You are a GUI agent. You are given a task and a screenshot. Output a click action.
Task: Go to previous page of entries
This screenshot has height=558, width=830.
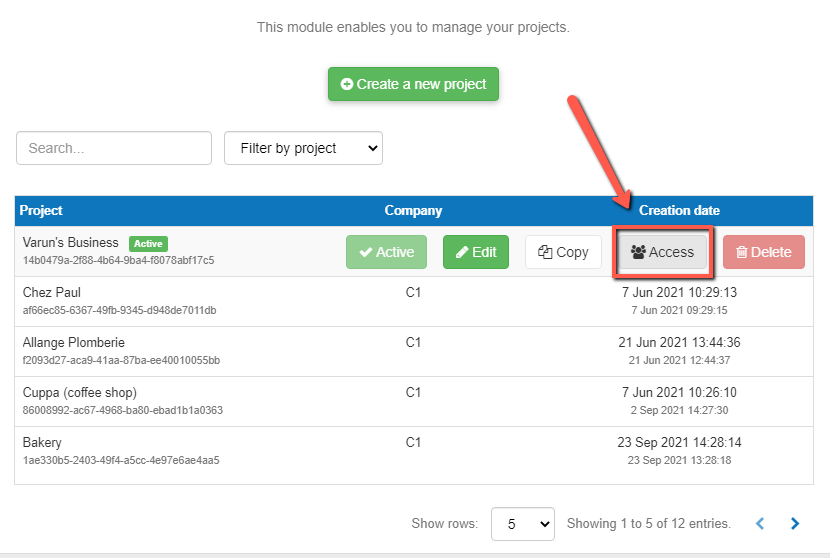click(x=760, y=524)
